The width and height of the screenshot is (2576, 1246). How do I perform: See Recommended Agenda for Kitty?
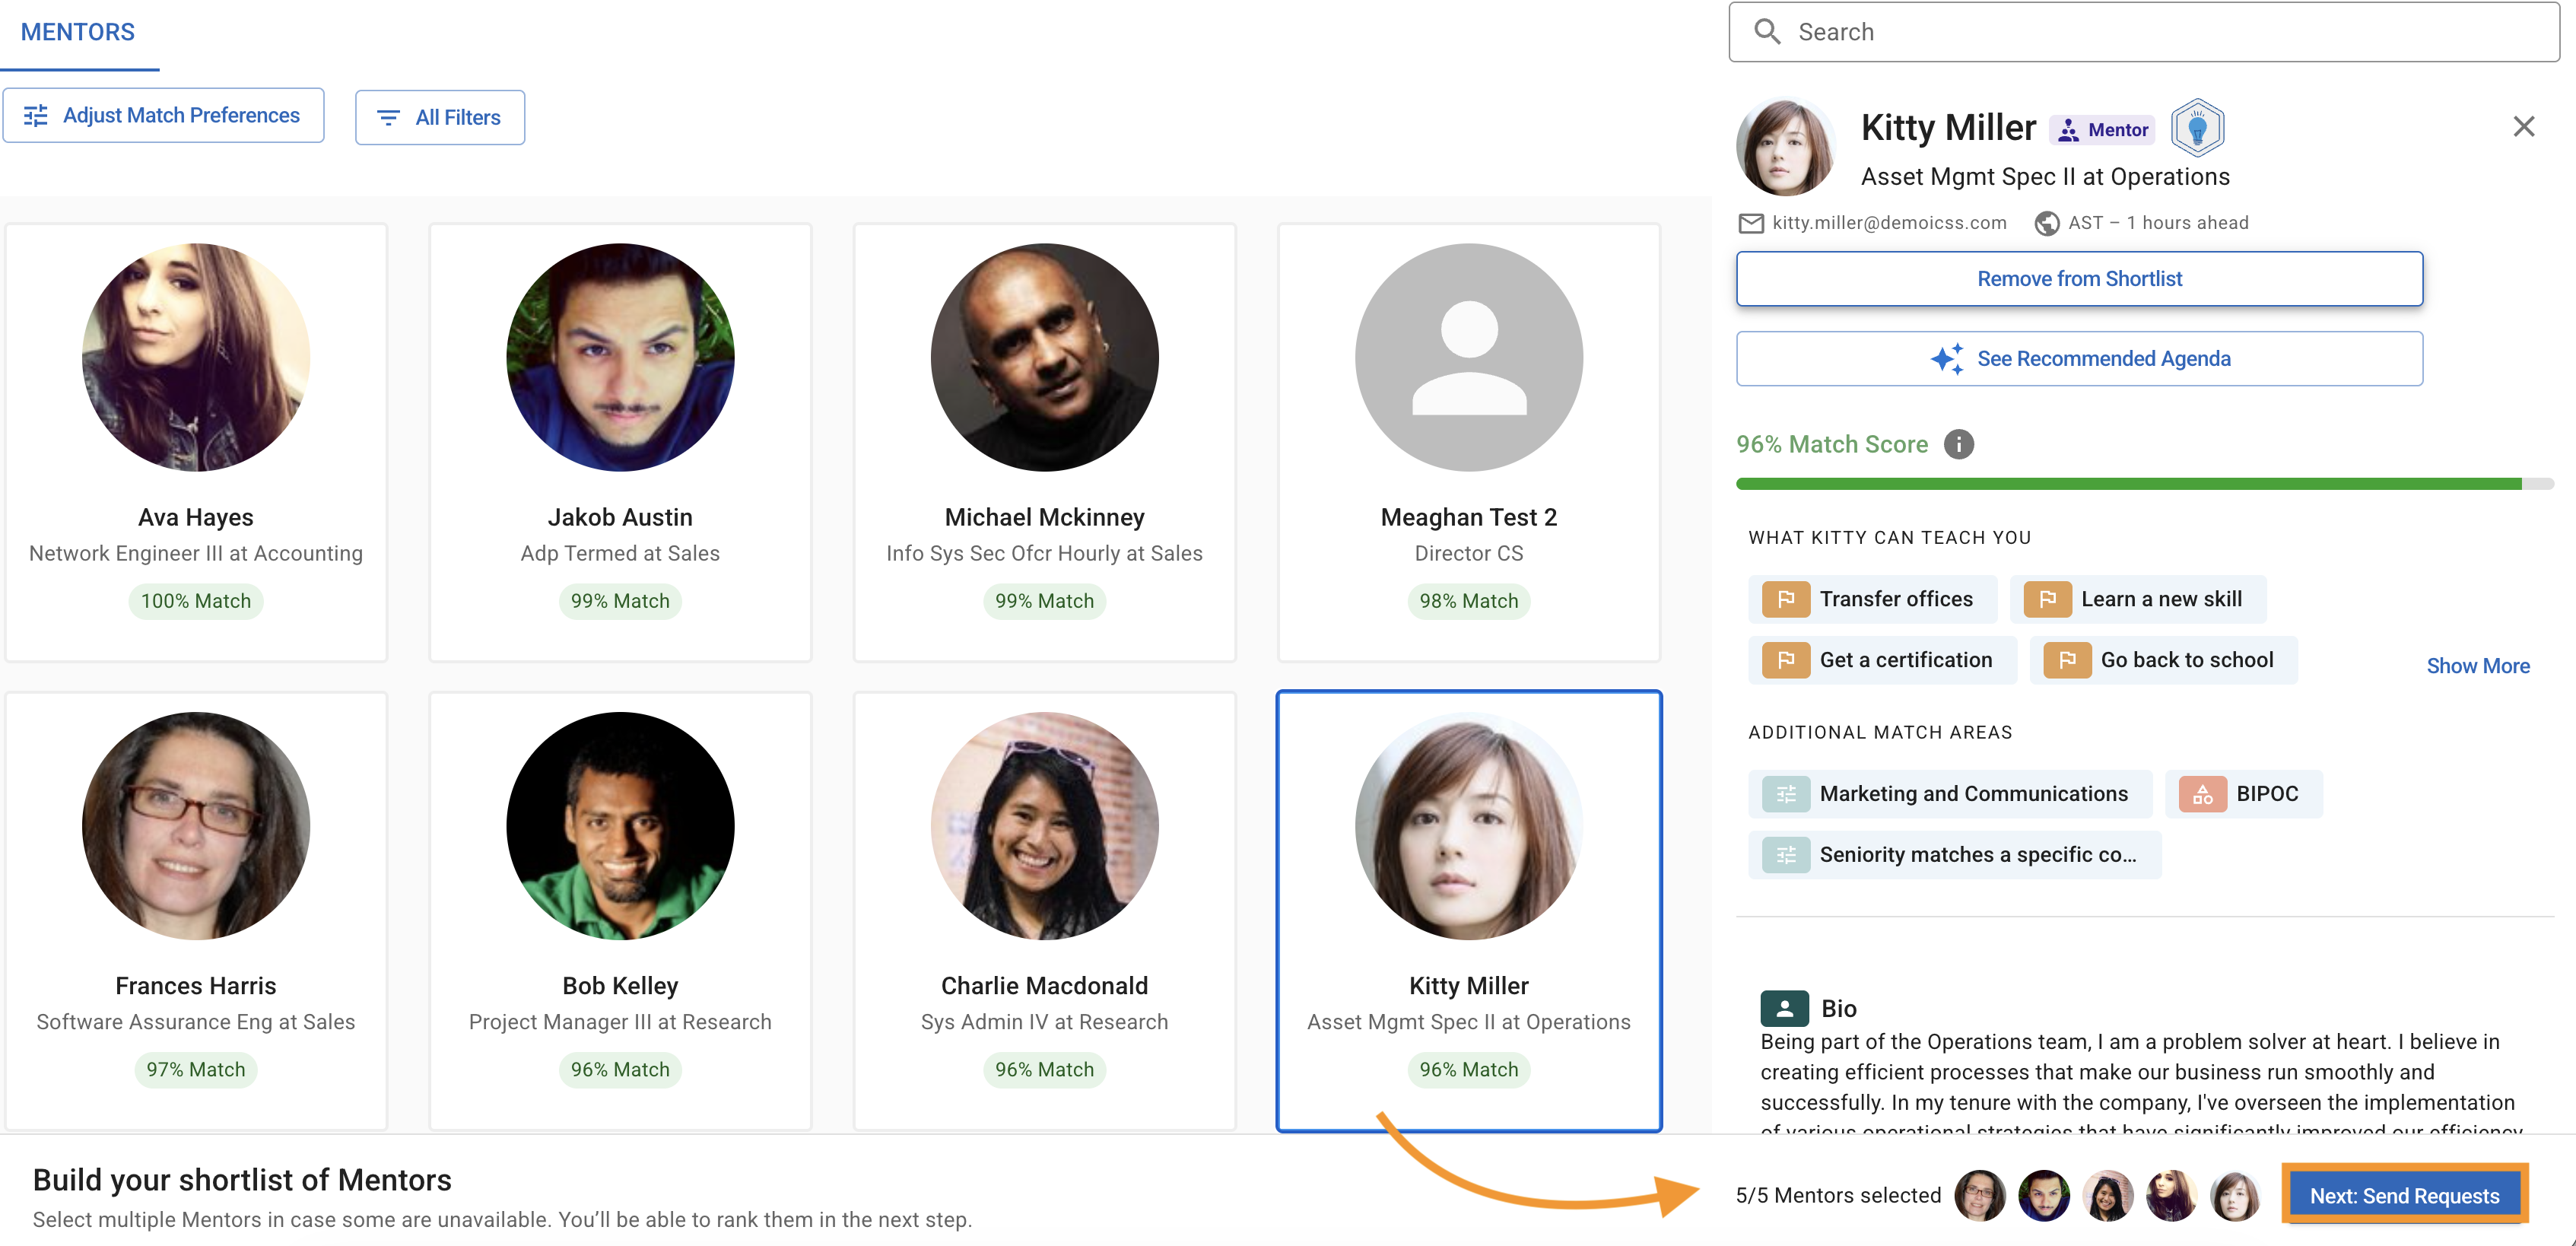pyautogui.click(x=2079, y=359)
